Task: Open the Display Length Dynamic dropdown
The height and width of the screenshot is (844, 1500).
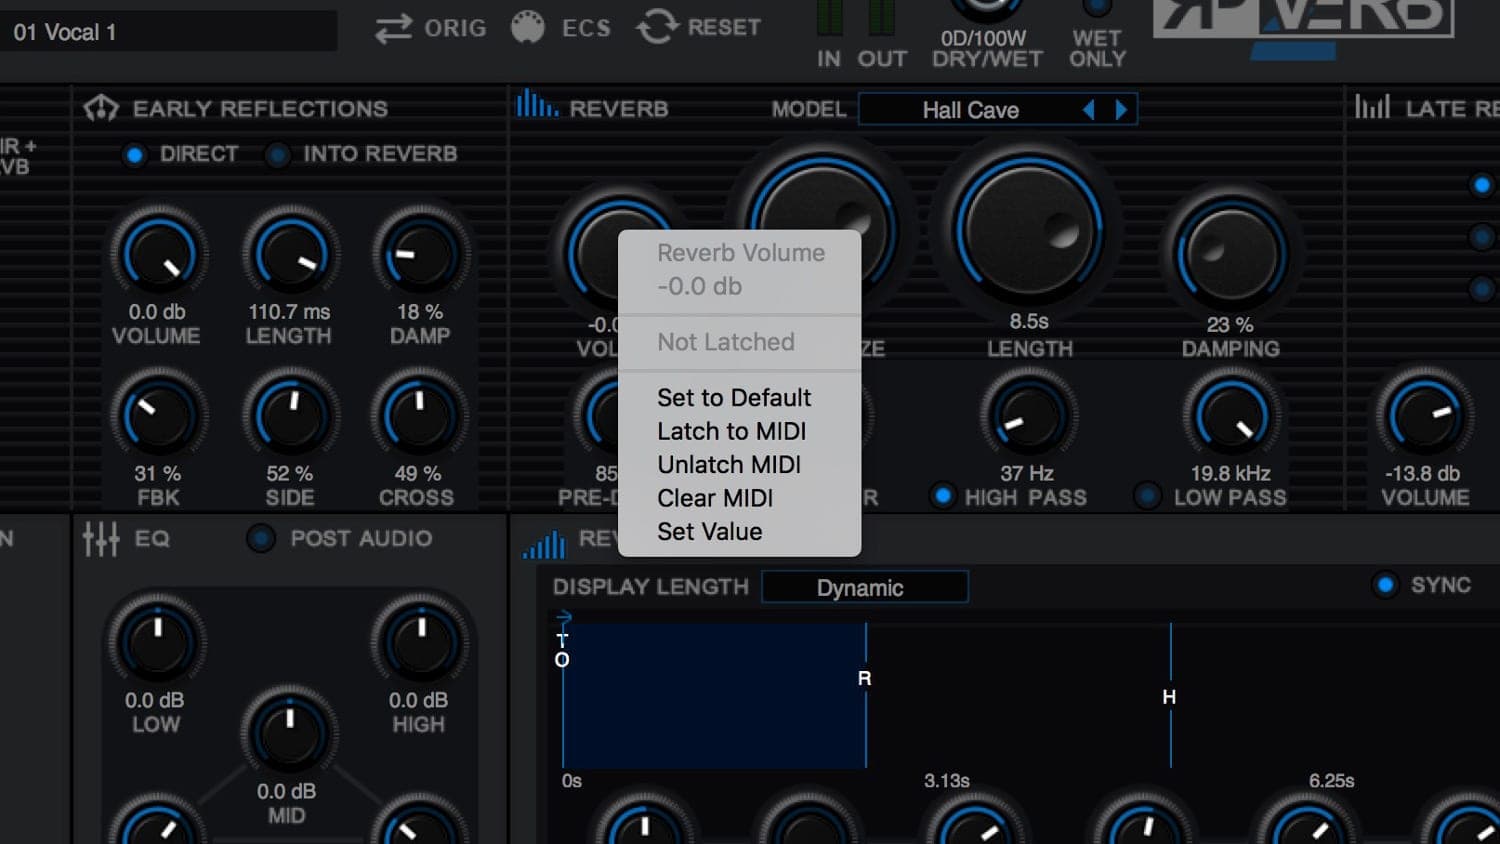Action: 864,587
